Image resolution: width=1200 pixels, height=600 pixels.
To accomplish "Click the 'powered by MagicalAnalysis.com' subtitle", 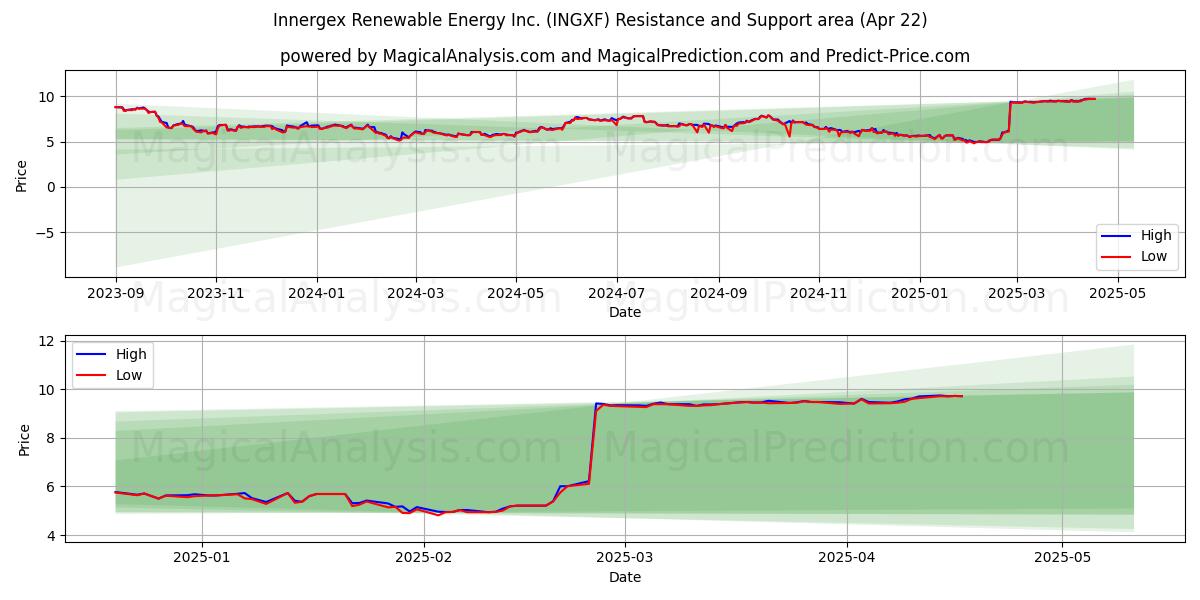I will 416,56.
